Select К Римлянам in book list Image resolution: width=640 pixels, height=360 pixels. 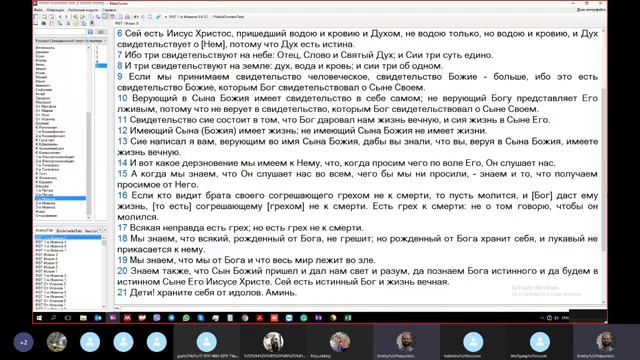point(46,127)
